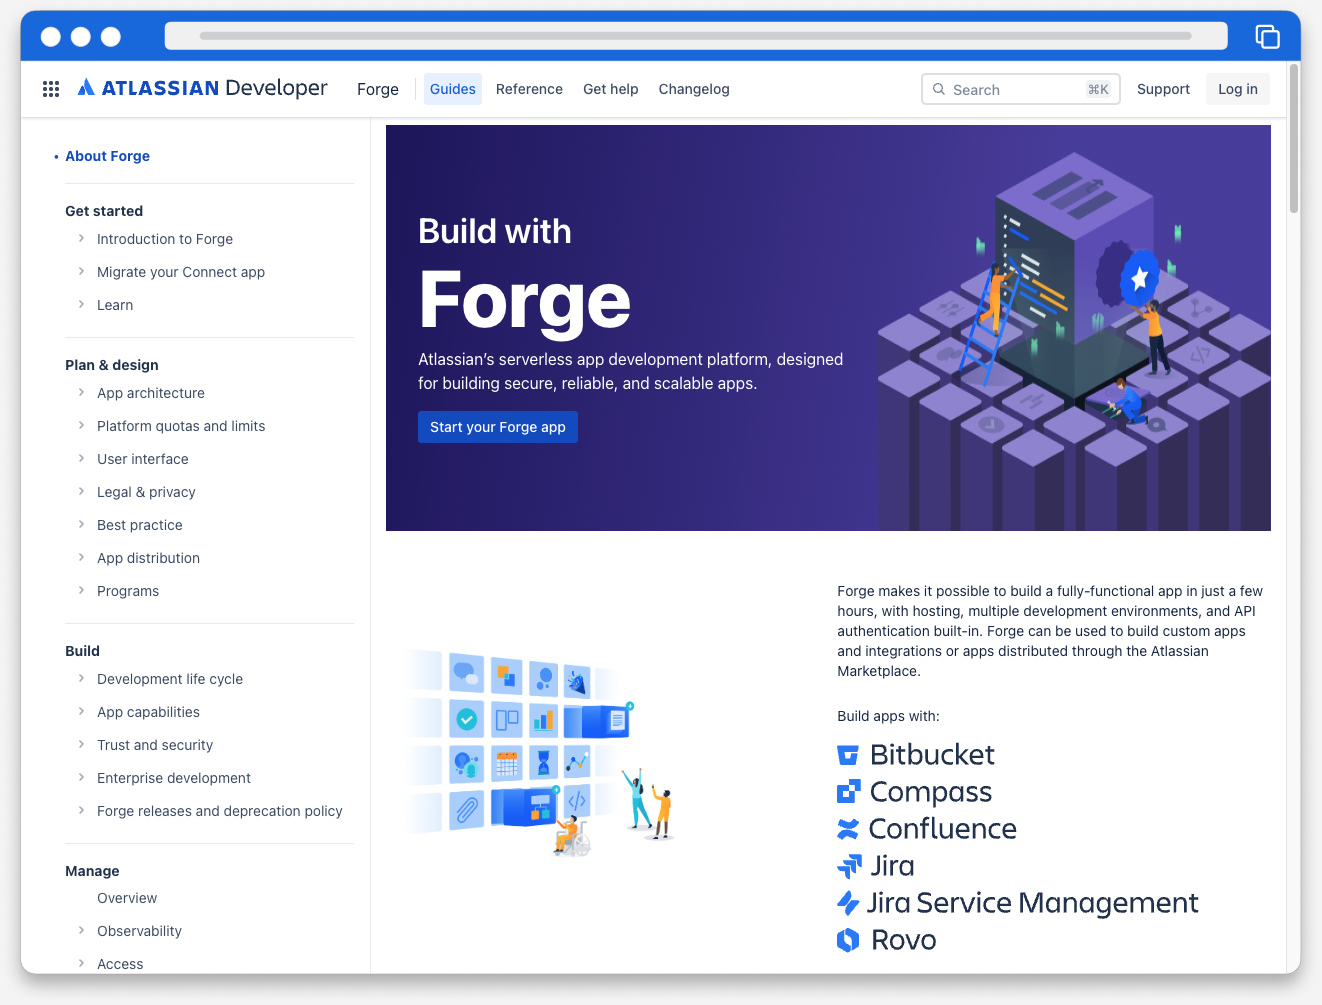Viewport: 1322px width, 1005px height.
Task: Expand Legal & privacy chevron
Action: click(81, 491)
